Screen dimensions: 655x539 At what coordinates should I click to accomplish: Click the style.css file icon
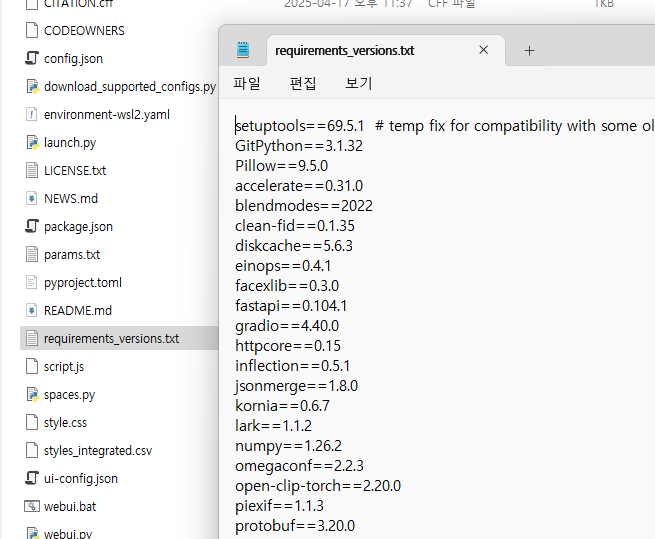pyautogui.click(x=32, y=422)
